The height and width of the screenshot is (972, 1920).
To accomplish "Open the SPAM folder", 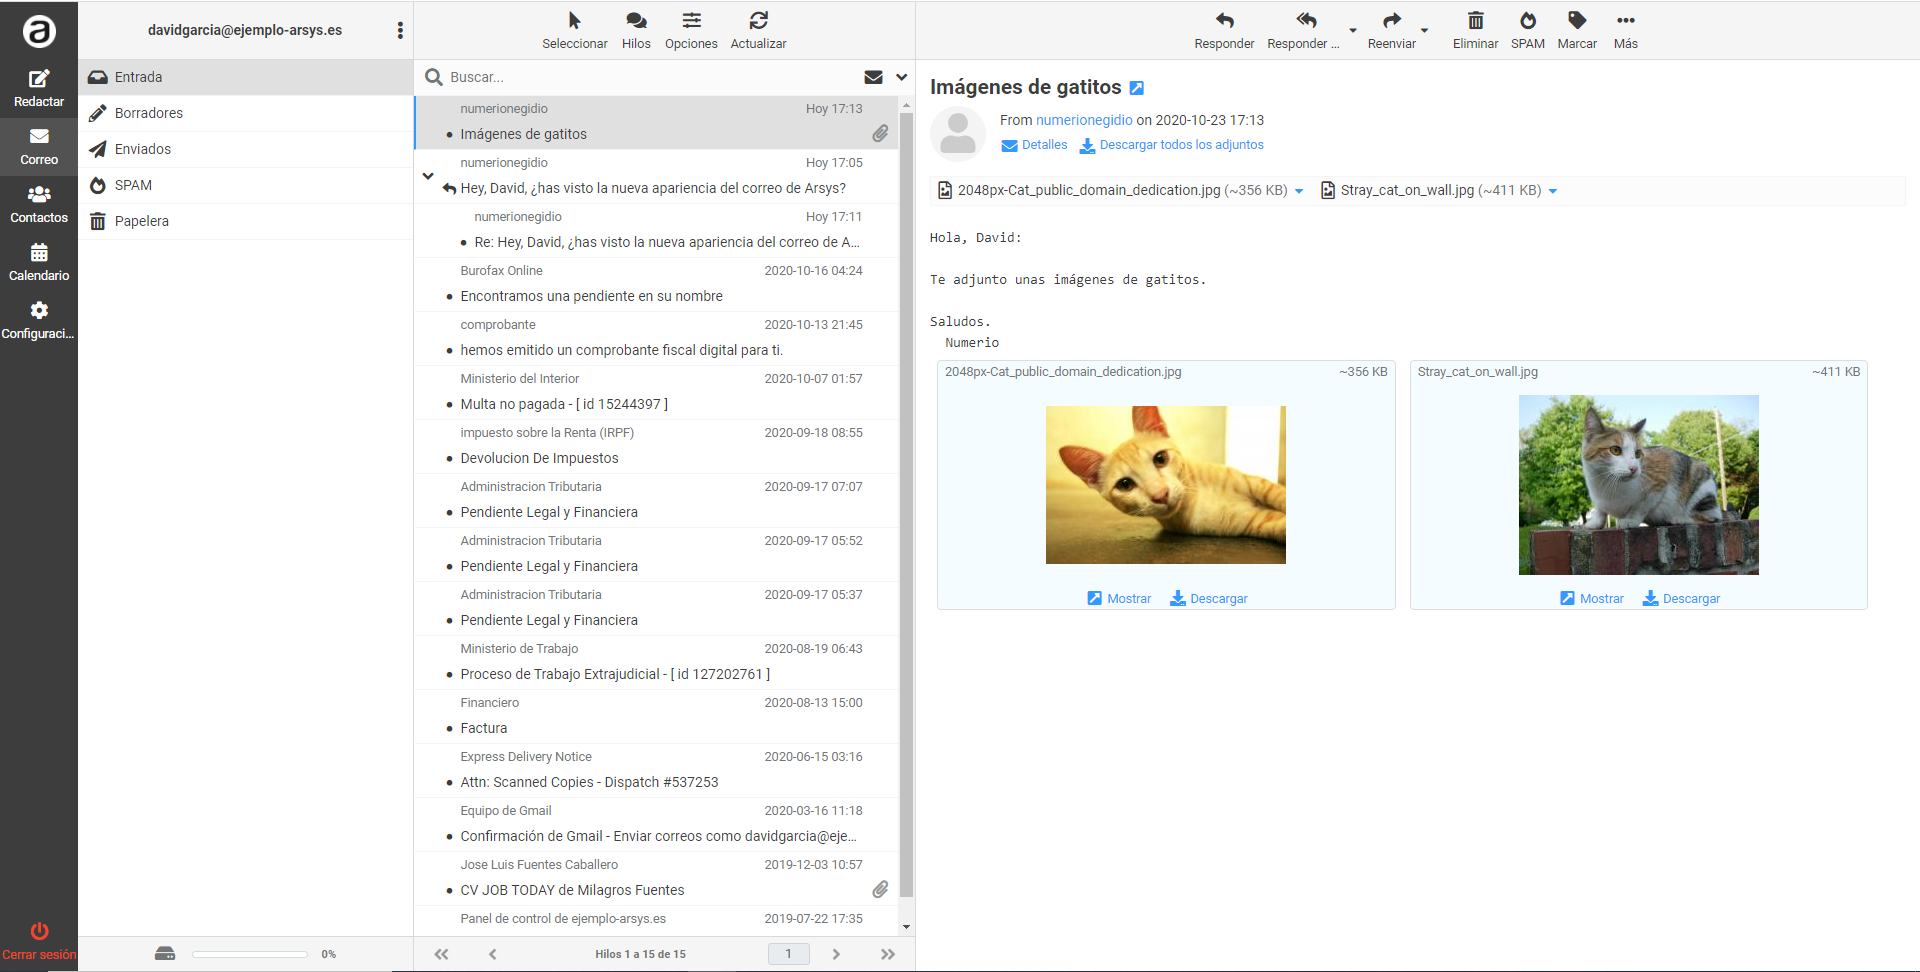I will [246, 185].
